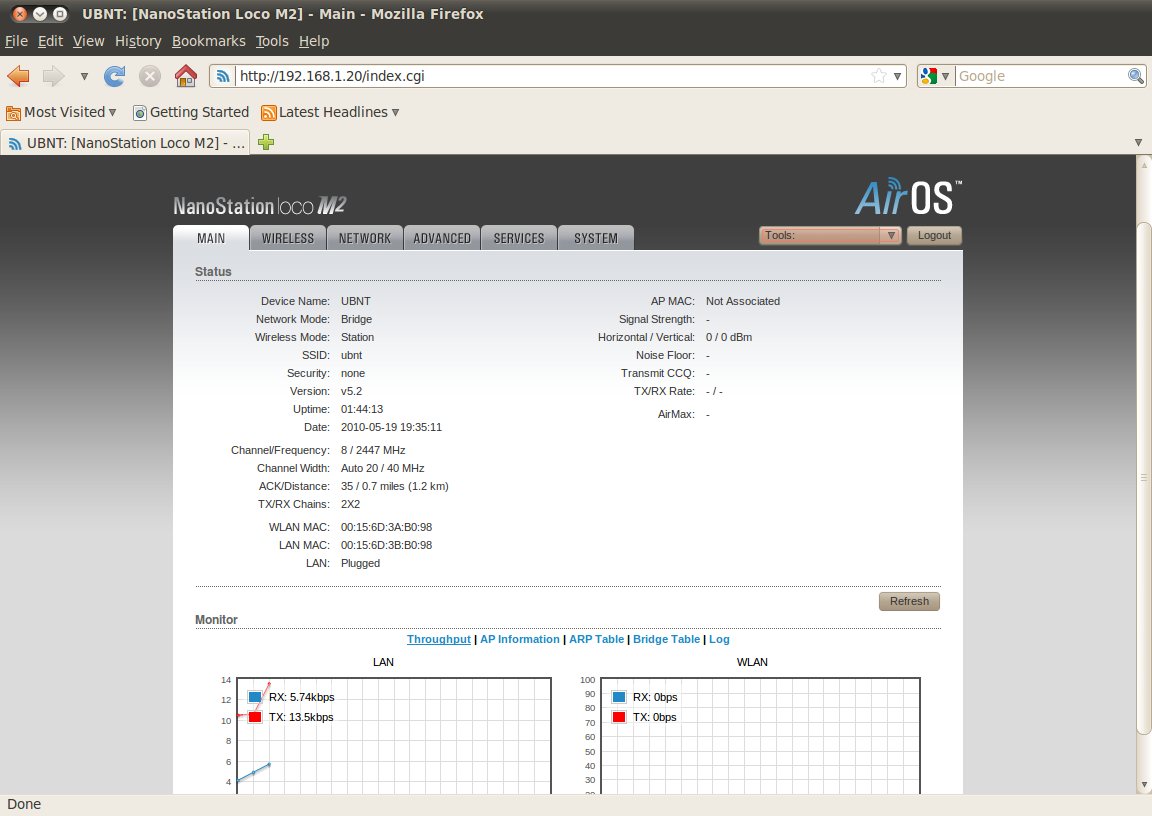Image resolution: width=1152 pixels, height=816 pixels.
Task: Open the ARP Table link
Action: click(x=596, y=639)
